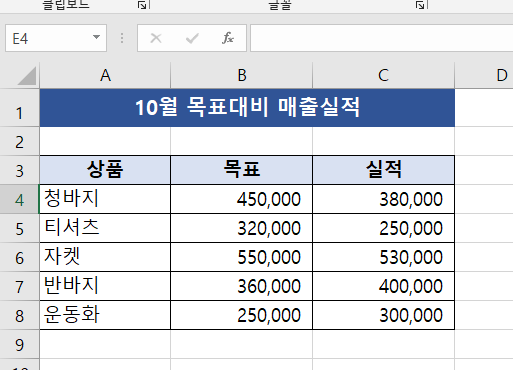
Task: Select column A header
Action: [x=105, y=75]
